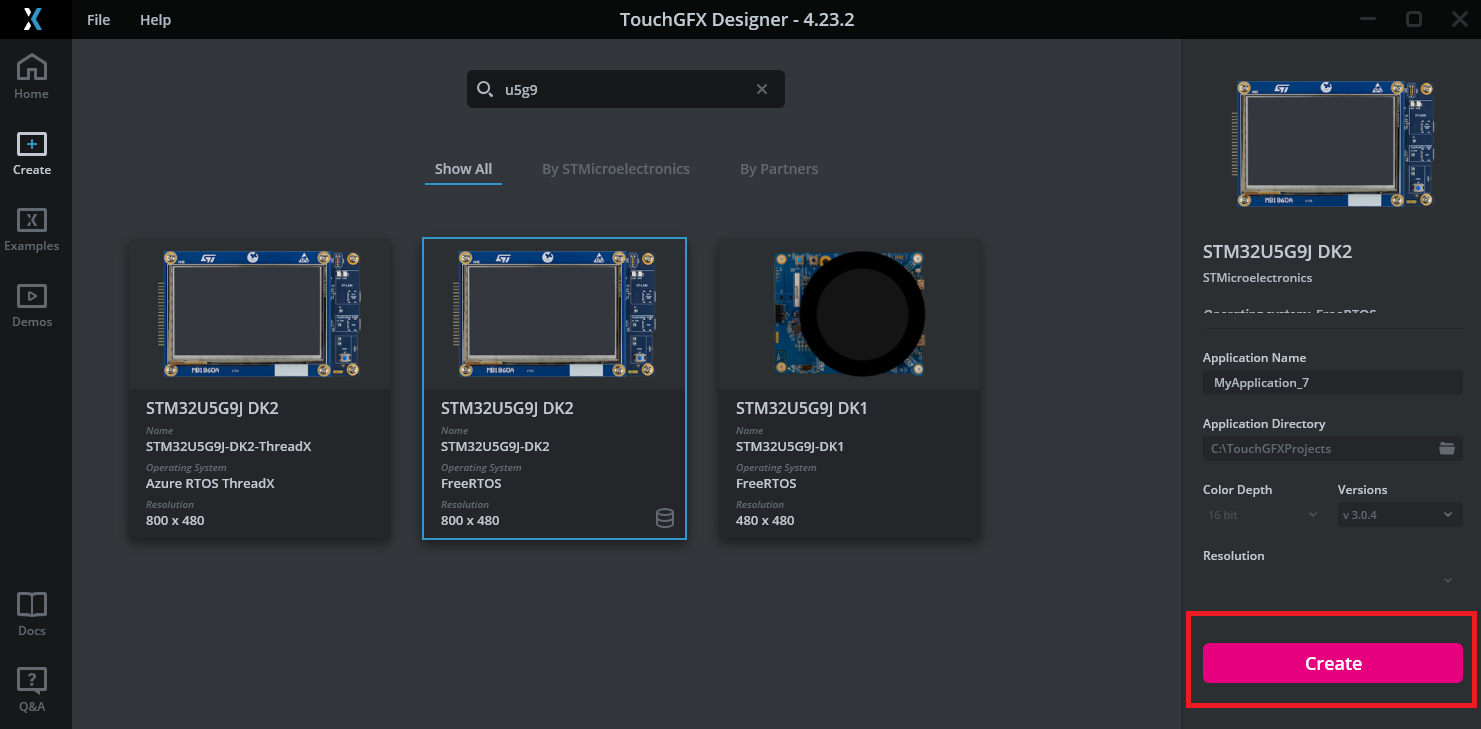Select the Create icon in the sidebar
This screenshot has height=729, width=1481.
click(31, 150)
